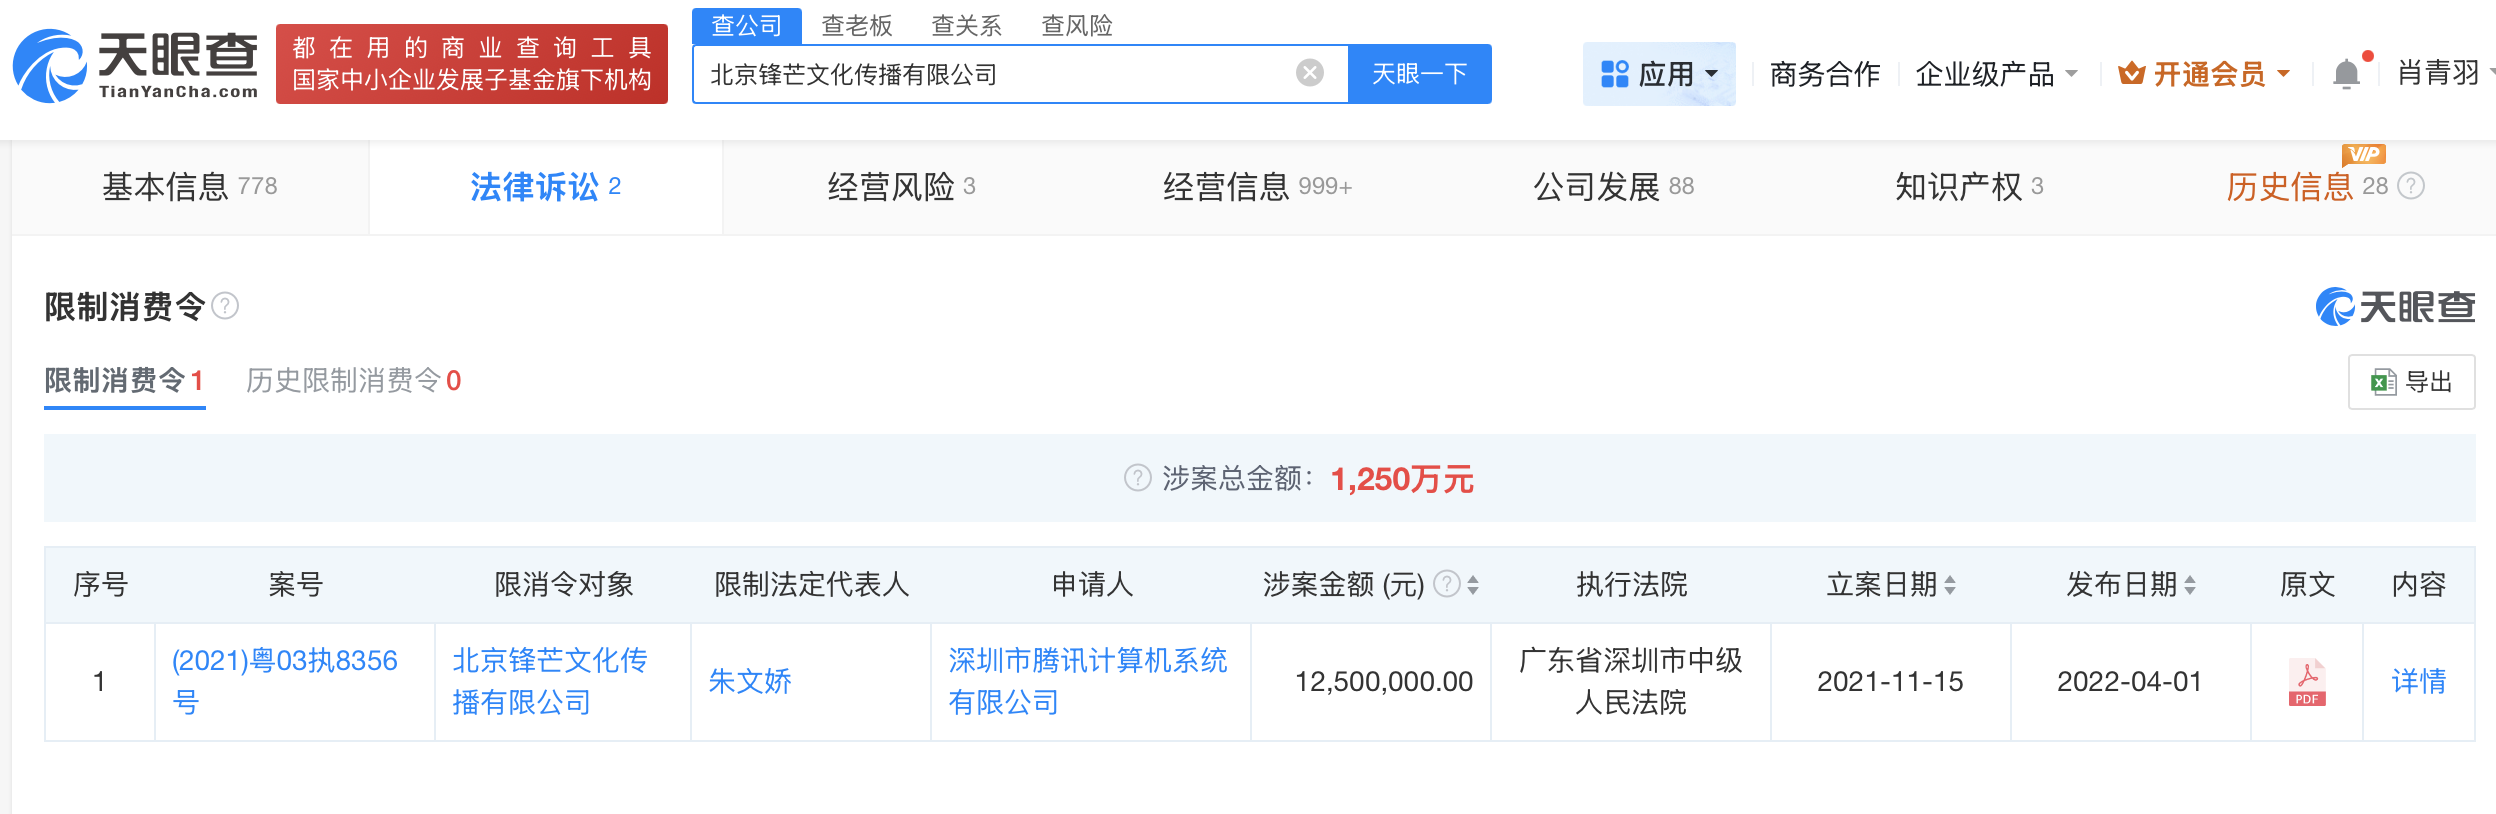Expand the 应用 dropdown menu
The image size is (2496, 814).
pos(1659,74)
